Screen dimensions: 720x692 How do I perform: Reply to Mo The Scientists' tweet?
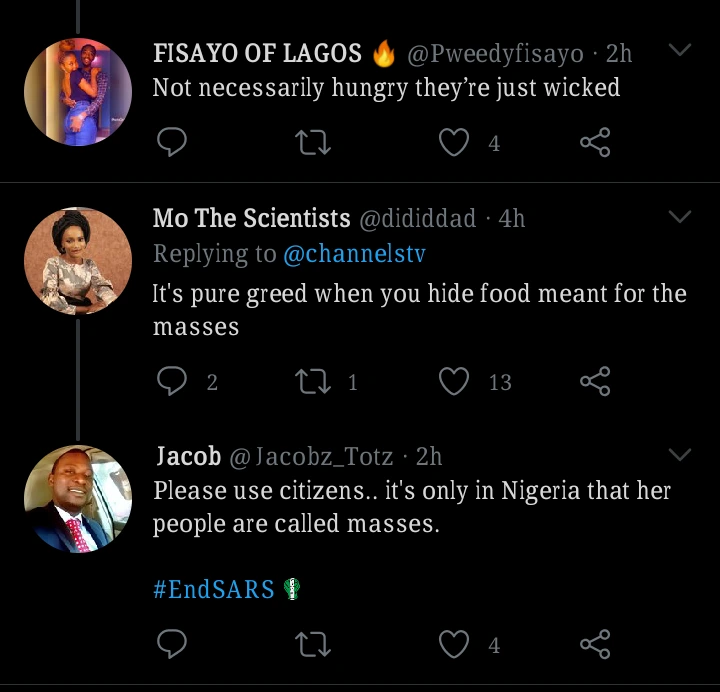172,381
